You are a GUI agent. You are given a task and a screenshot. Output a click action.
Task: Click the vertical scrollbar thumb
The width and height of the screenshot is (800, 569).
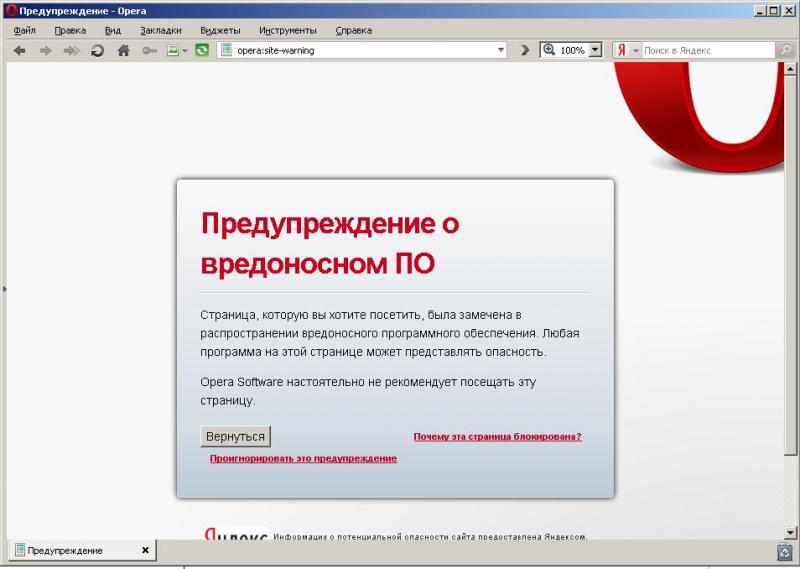790,264
